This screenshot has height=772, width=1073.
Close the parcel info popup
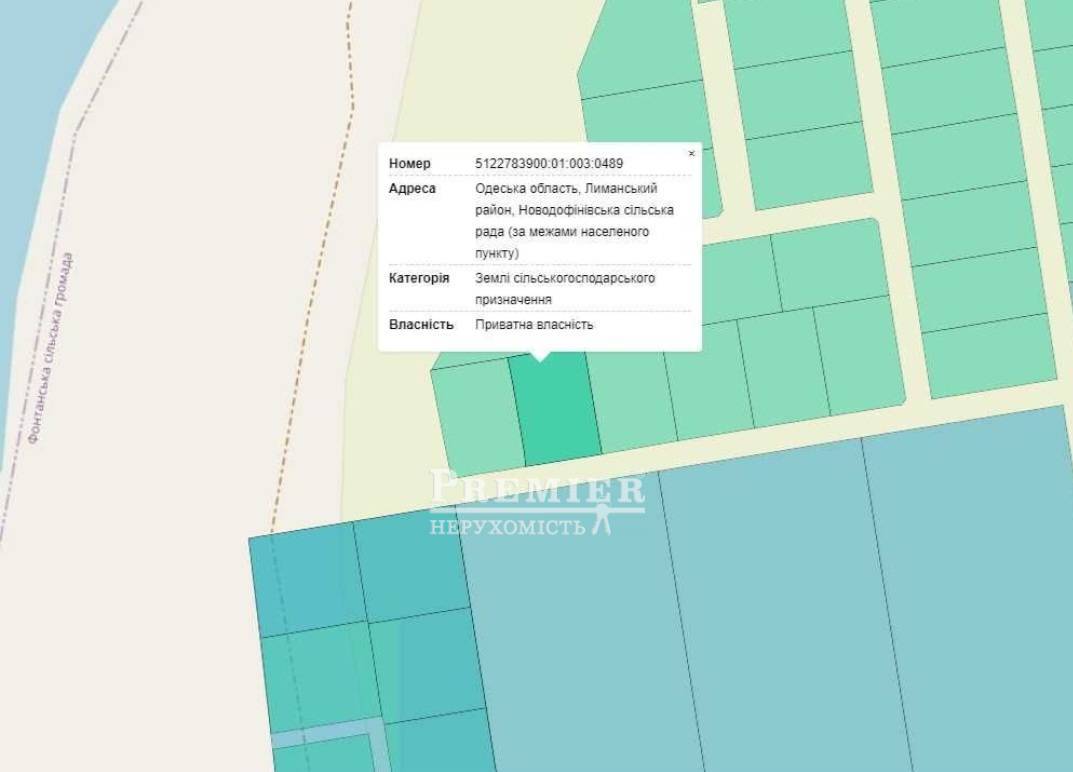tap(691, 154)
